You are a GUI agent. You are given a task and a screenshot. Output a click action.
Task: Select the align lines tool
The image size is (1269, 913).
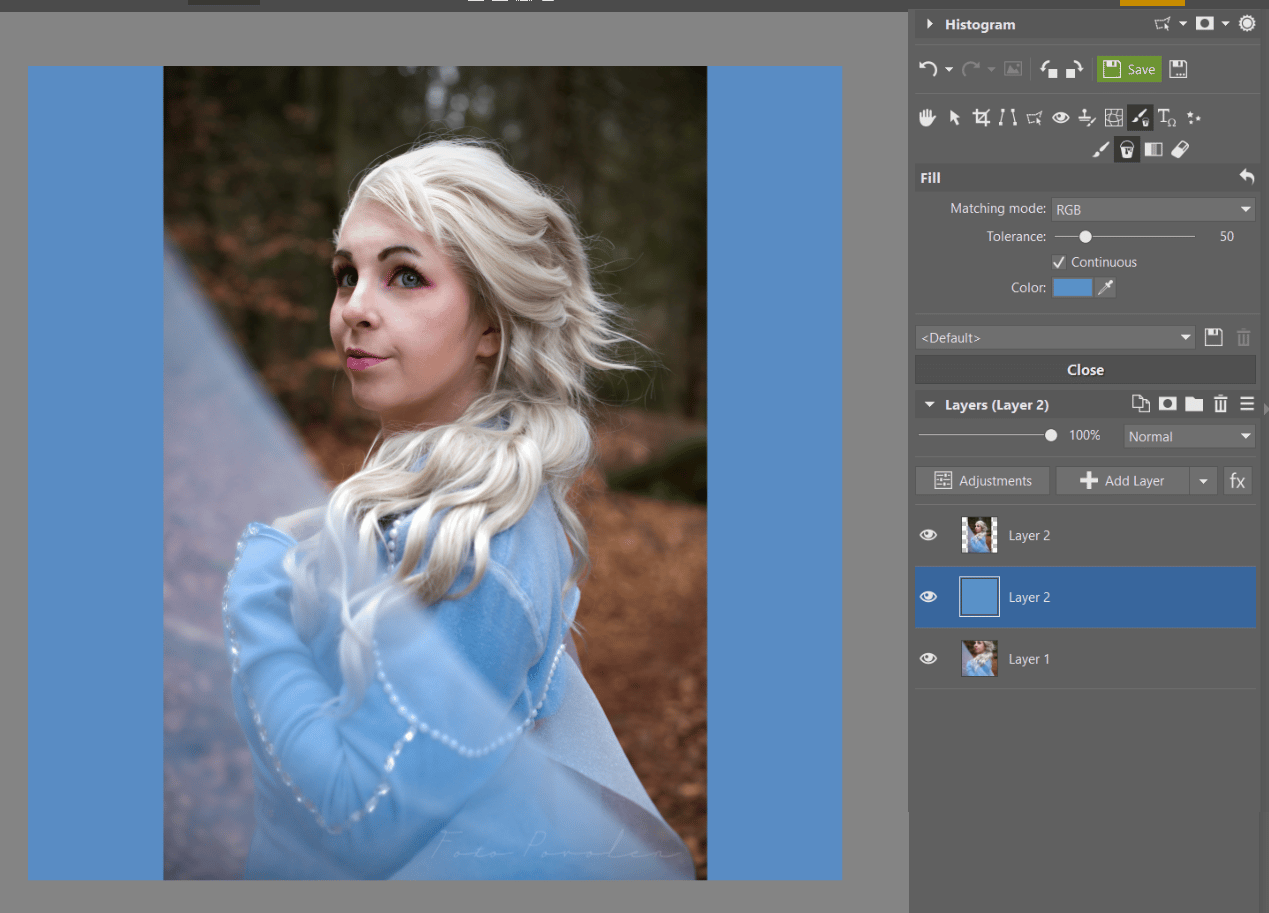pyautogui.click(x=1008, y=118)
